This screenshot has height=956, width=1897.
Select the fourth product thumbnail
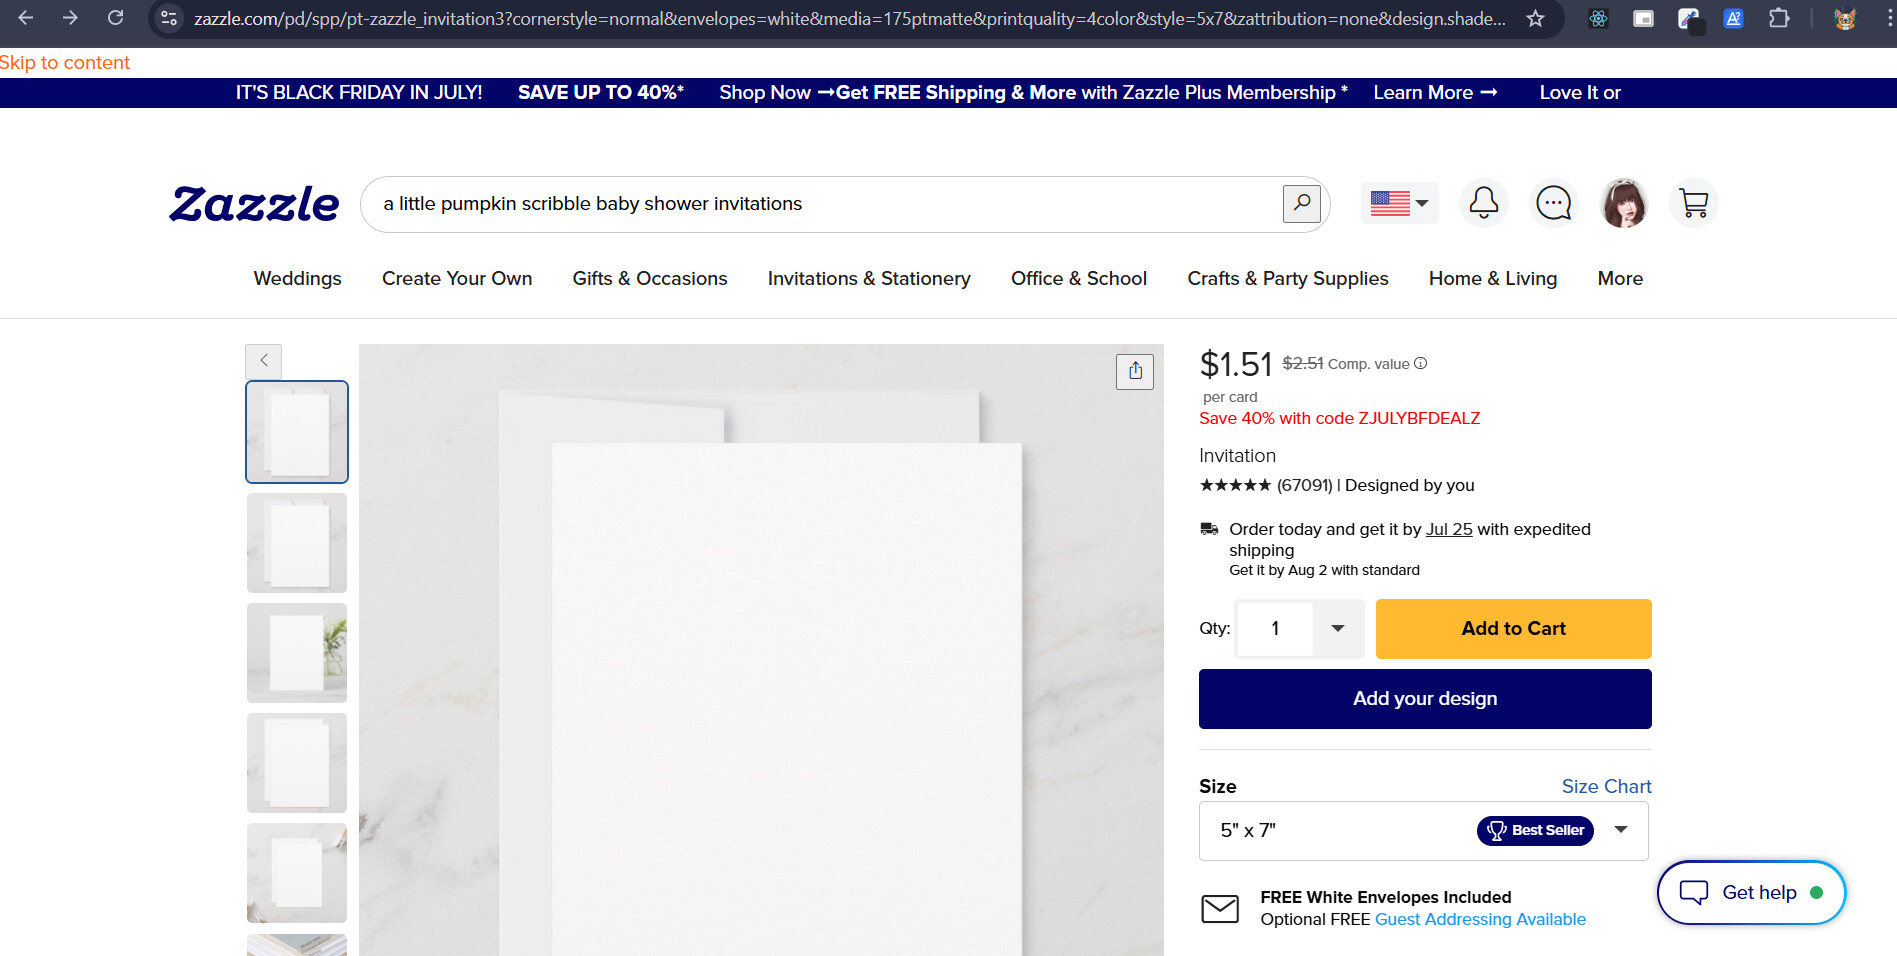297,763
